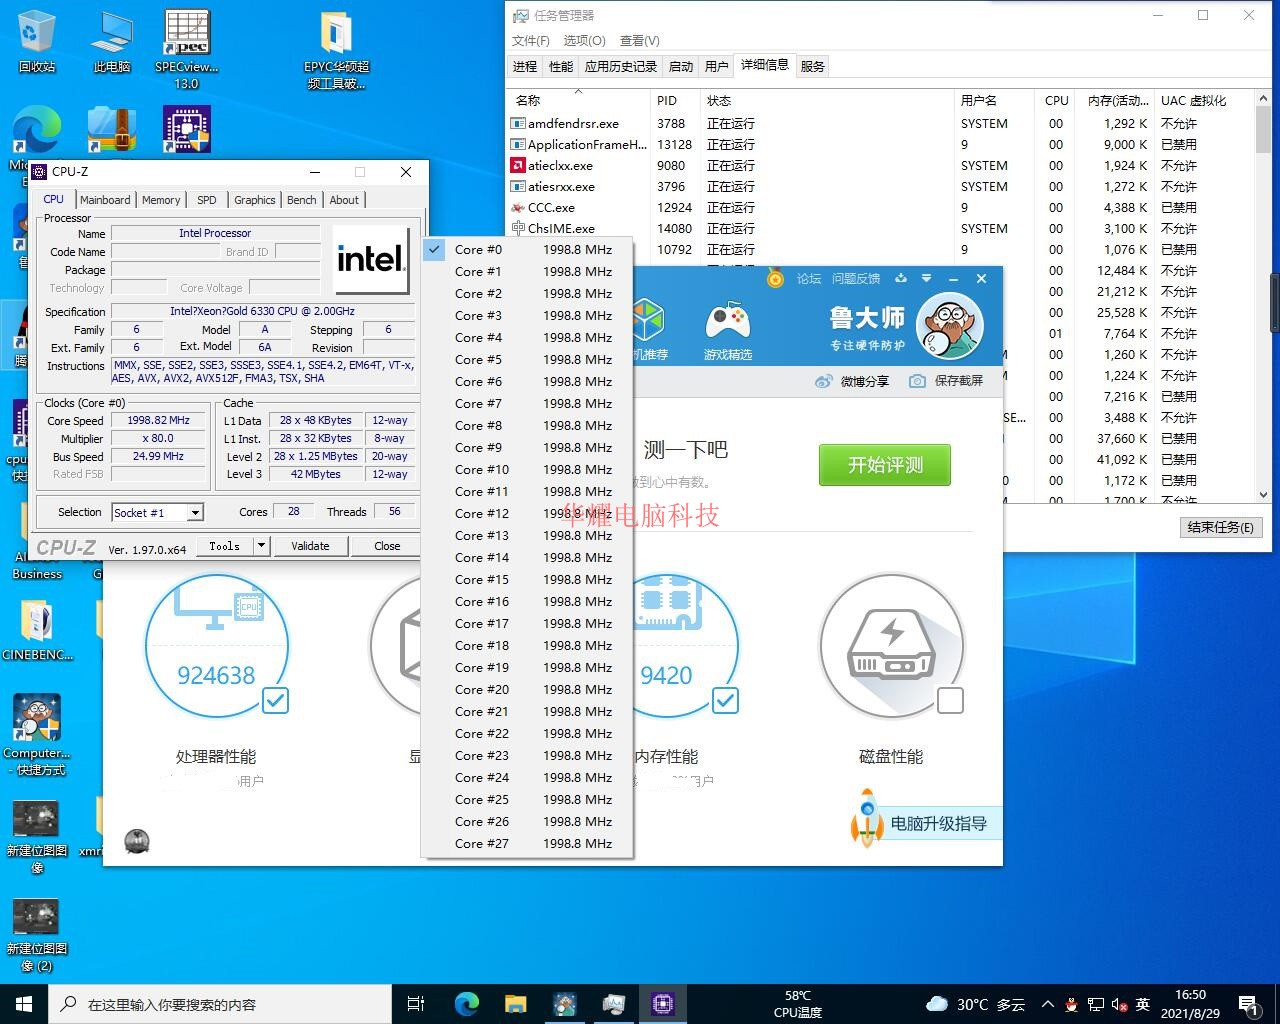Switch to the Memory tab in CPU-Z

click(161, 200)
